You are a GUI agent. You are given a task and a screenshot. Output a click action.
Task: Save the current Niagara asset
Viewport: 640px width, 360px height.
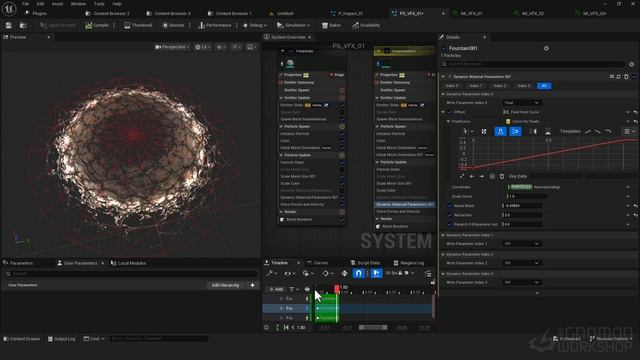click(9, 25)
